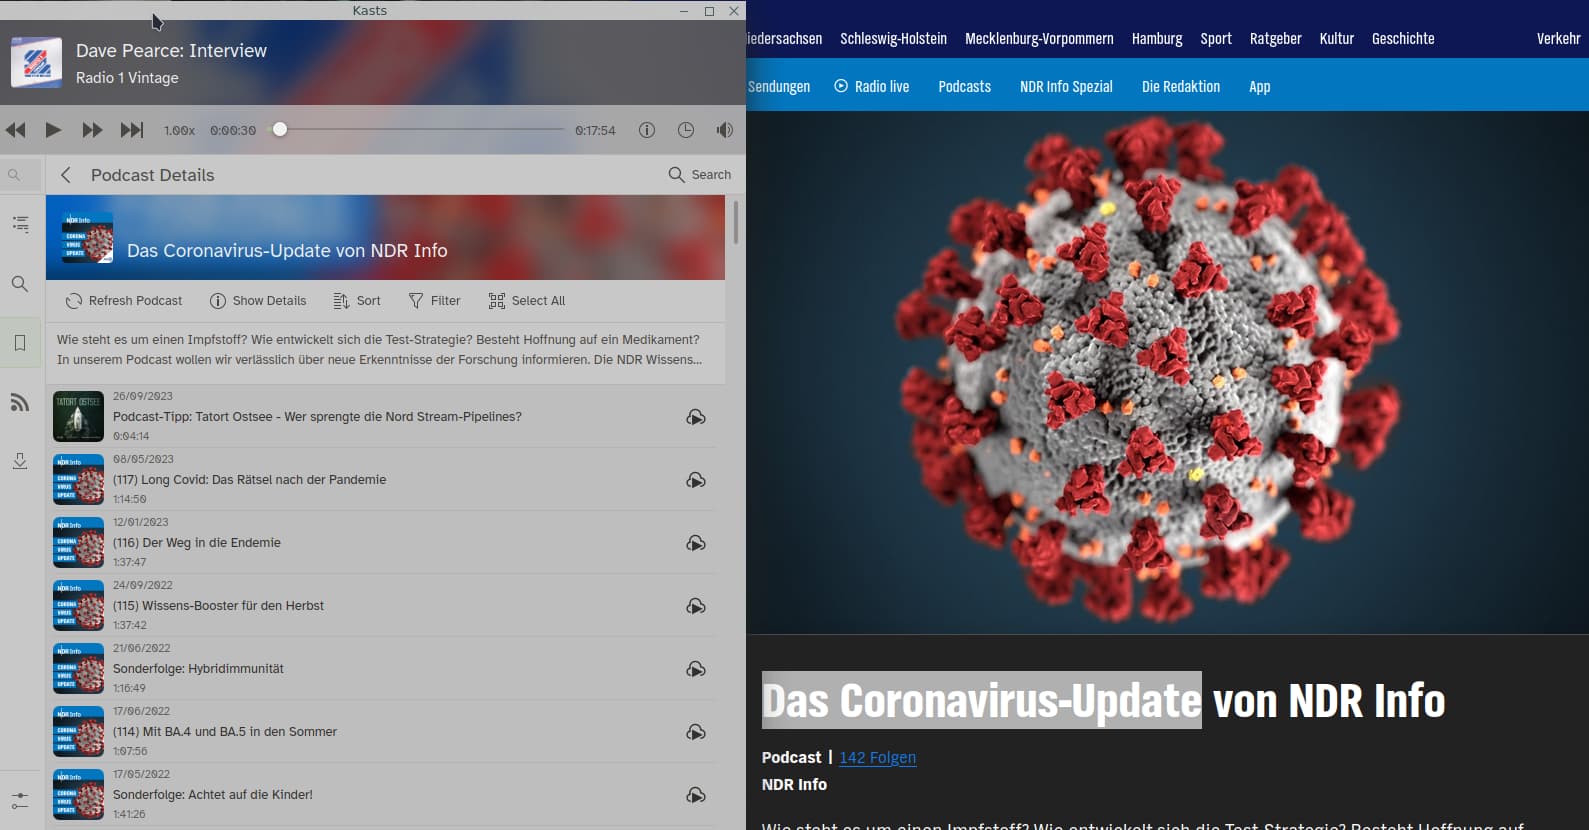Viewport: 1589px width, 830px height.
Task: Open the Downloads sidebar icon
Action: point(20,461)
